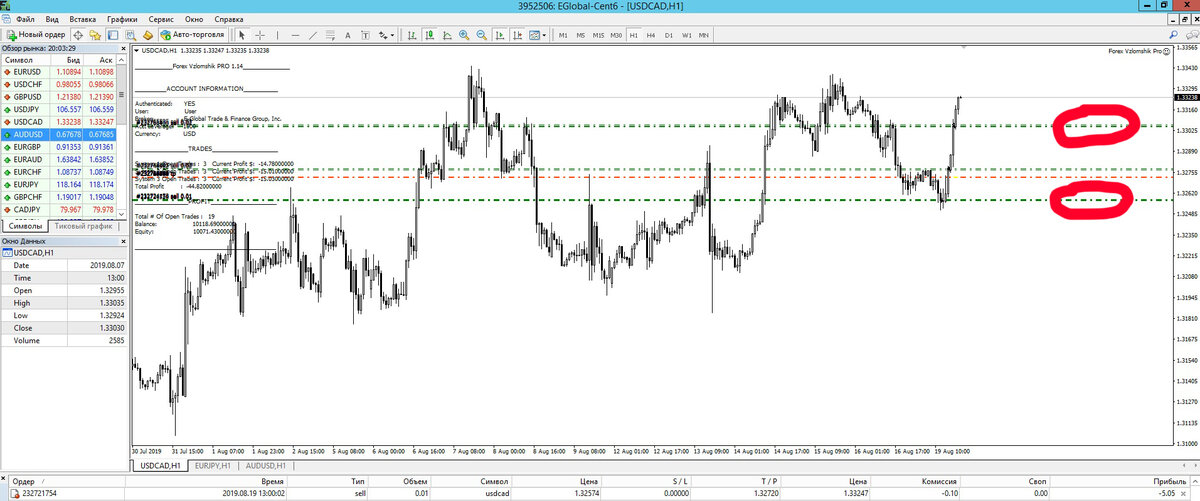Select the Cursor arrow tool
The height and width of the screenshot is (501, 1200).
(x=242, y=35)
